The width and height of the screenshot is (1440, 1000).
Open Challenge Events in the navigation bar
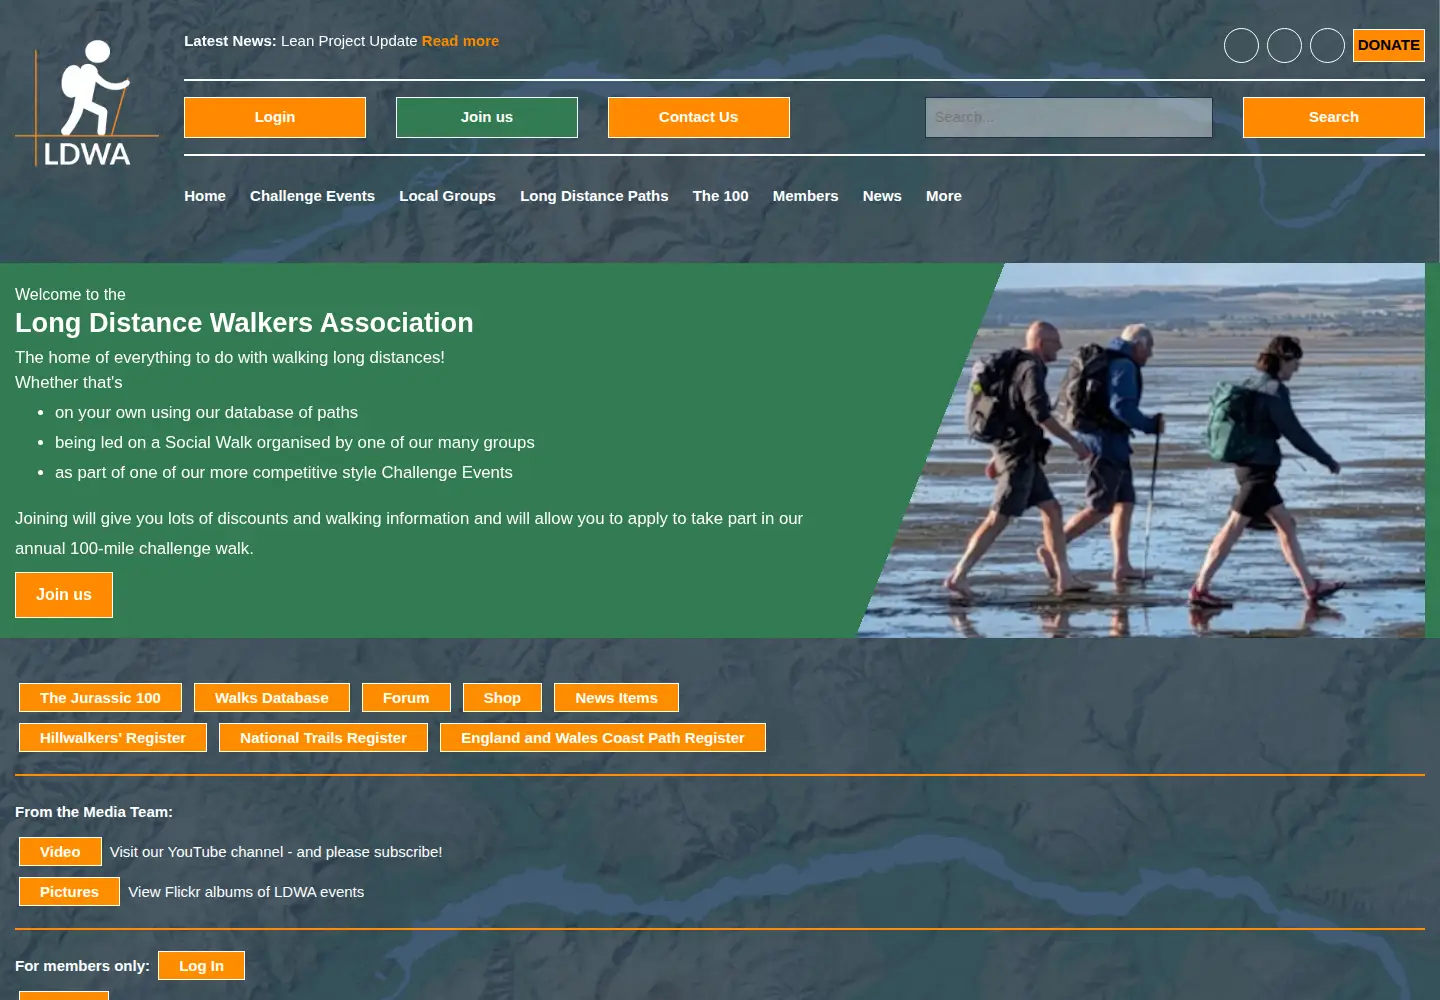(x=312, y=196)
